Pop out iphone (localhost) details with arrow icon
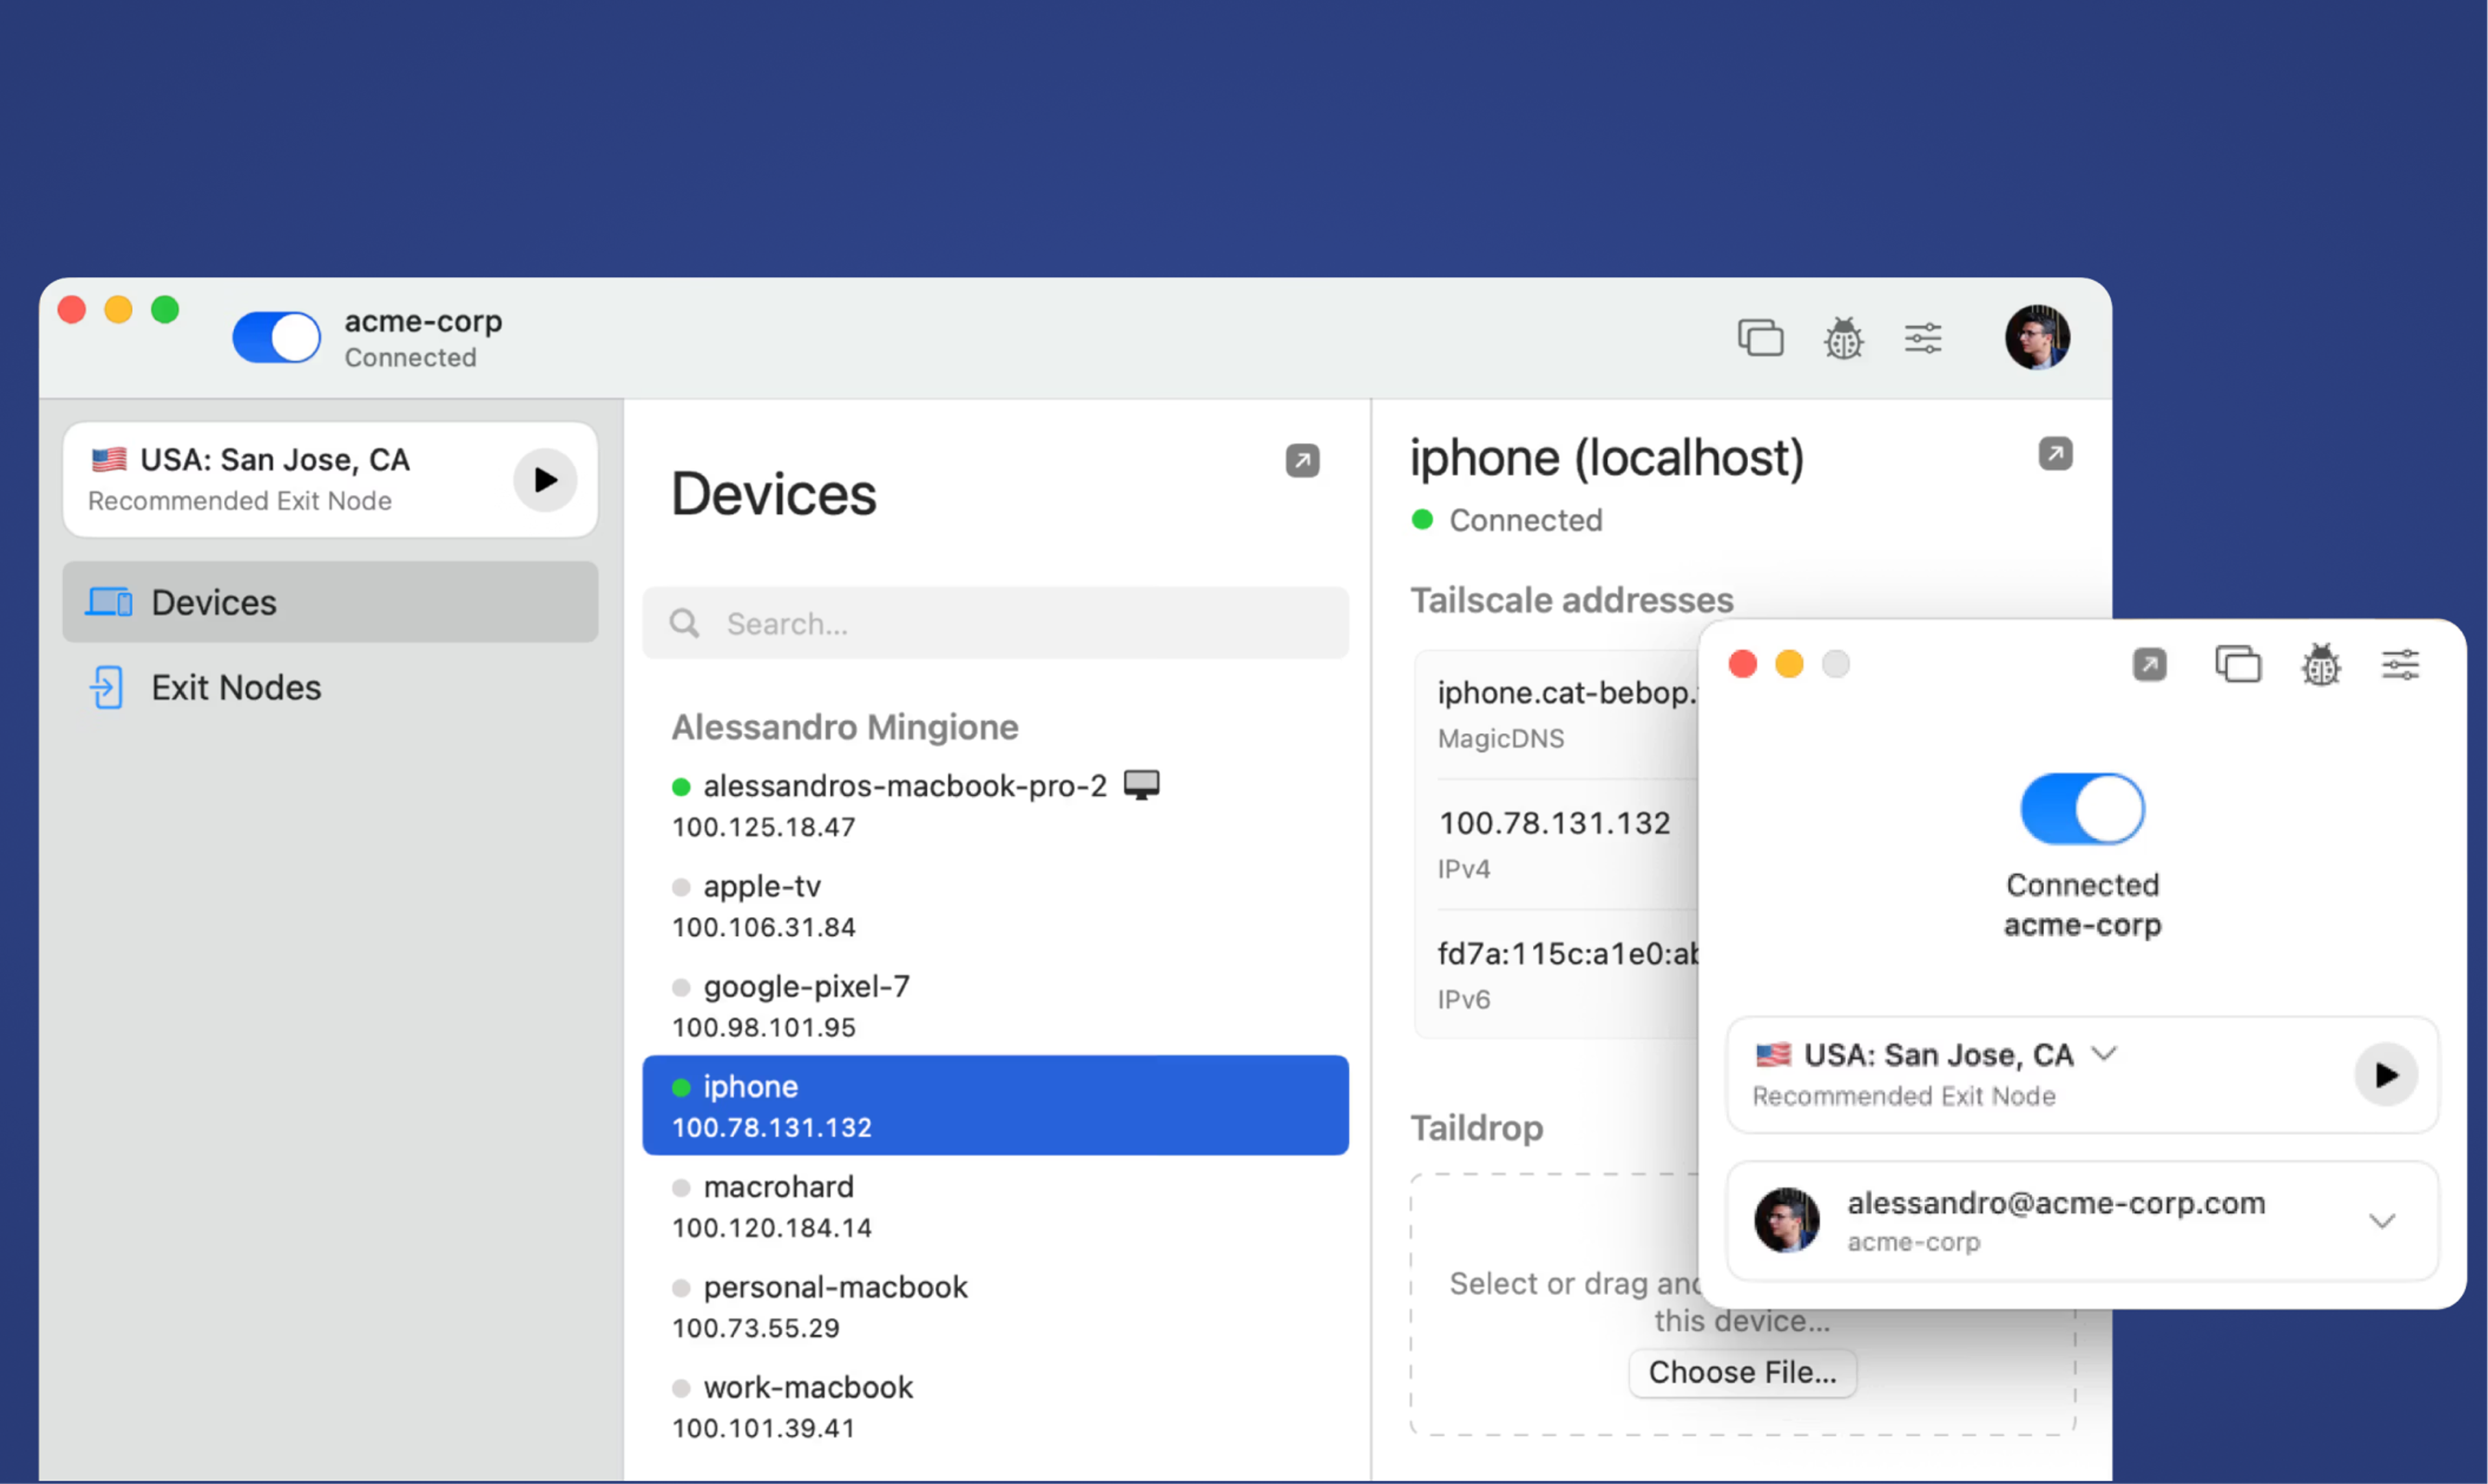The height and width of the screenshot is (1484, 2488). click(2055, 454)
